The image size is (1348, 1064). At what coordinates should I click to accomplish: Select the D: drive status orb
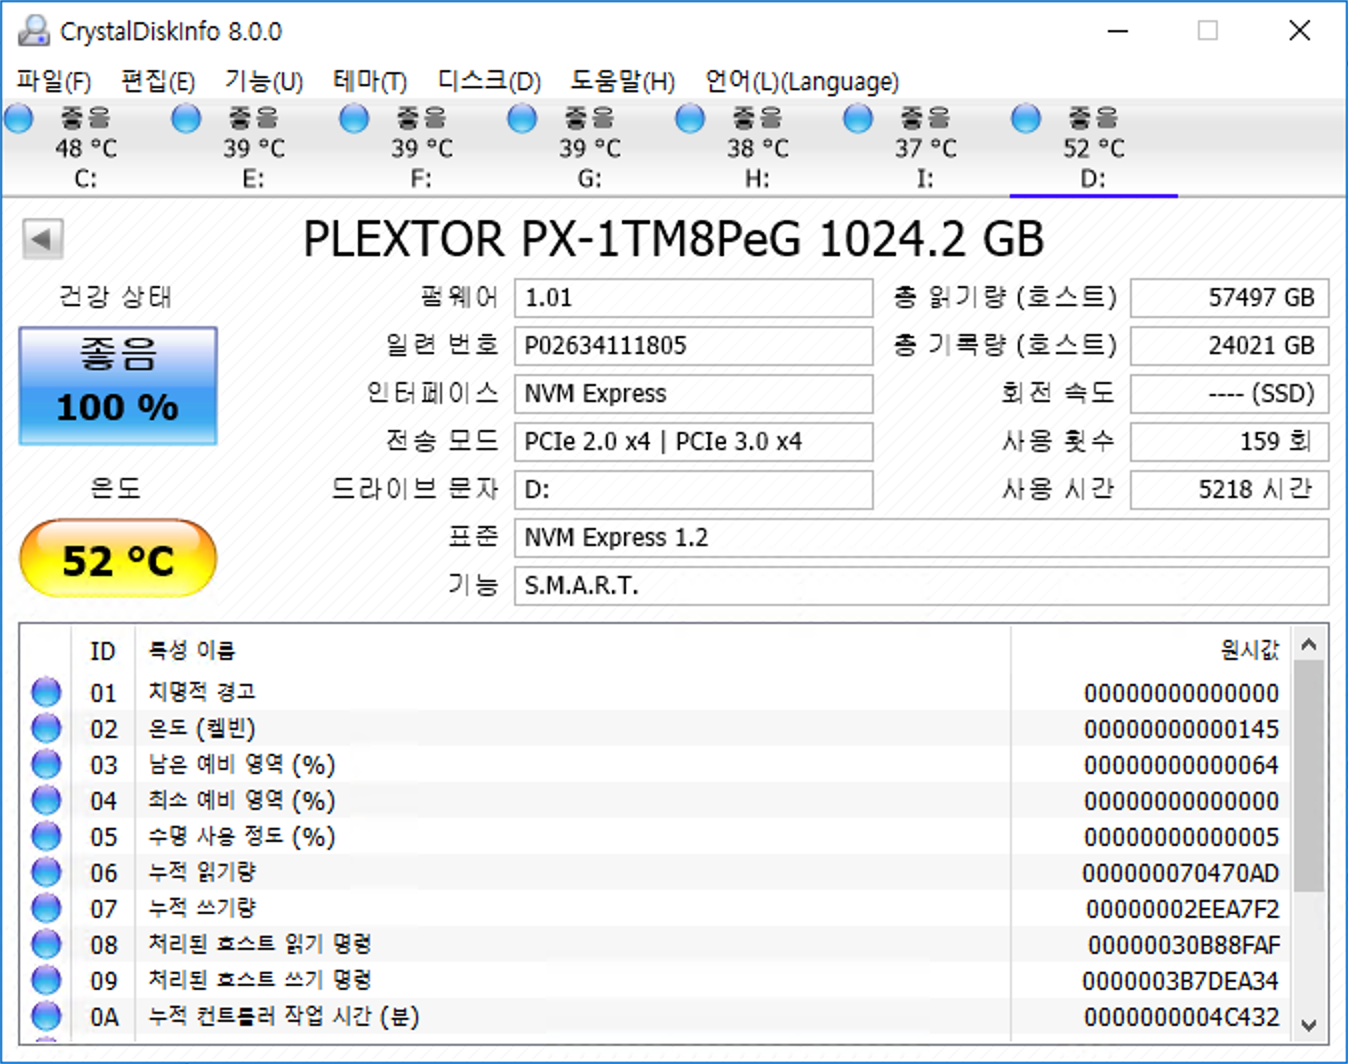tap(1026, 119)
